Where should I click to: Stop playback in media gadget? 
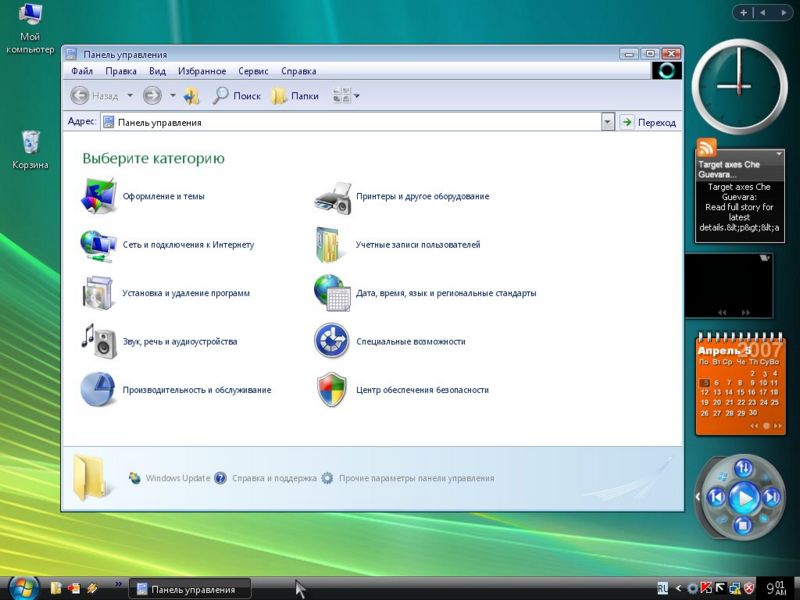pos(743,524)
